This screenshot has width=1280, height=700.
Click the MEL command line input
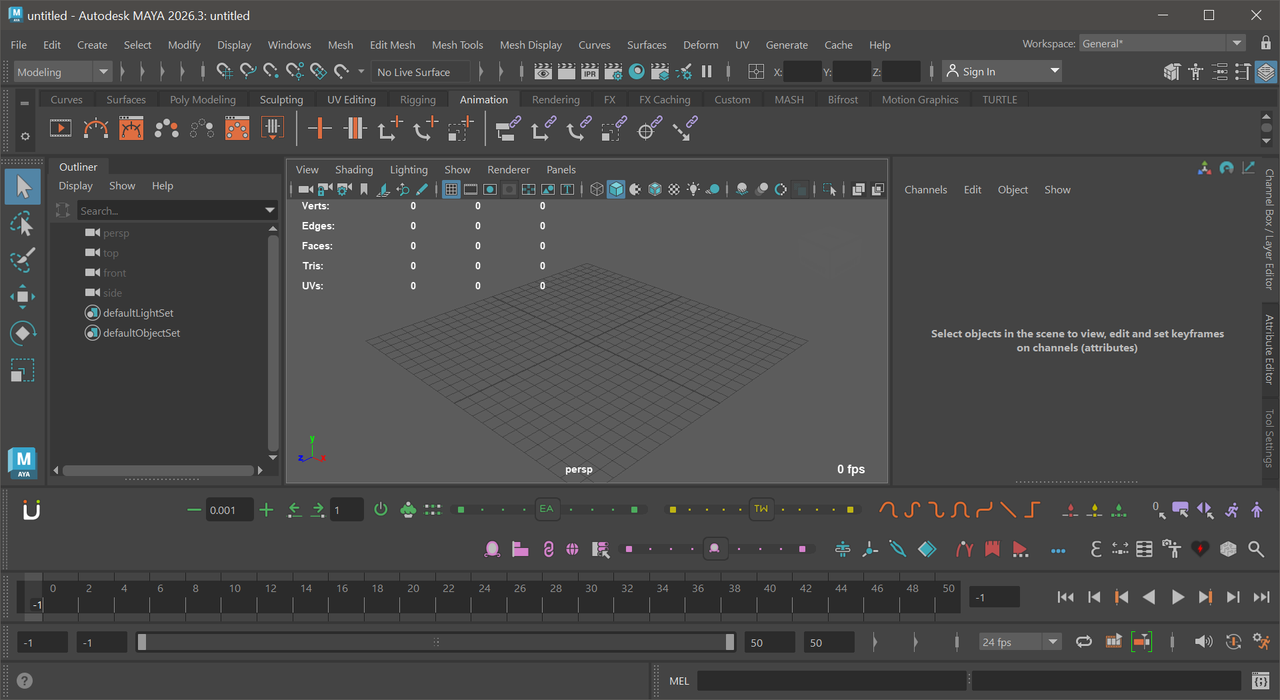(831, 681)
